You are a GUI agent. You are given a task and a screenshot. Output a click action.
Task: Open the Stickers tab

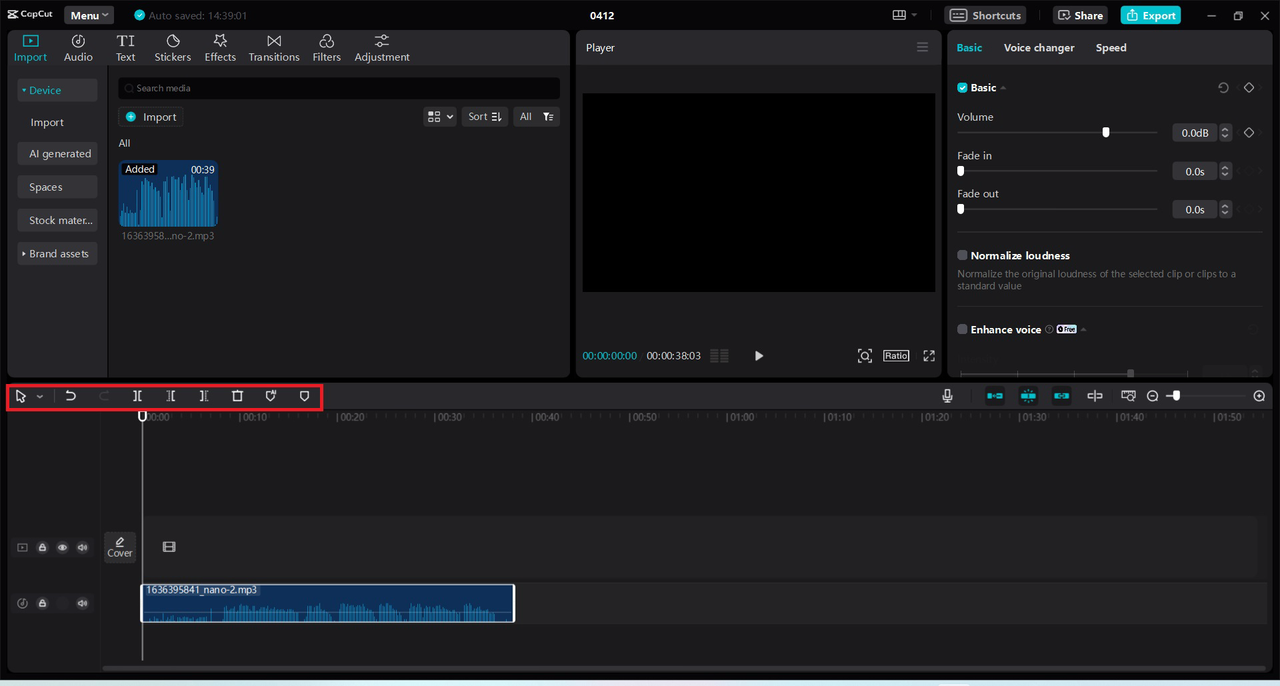coord(172,48)
